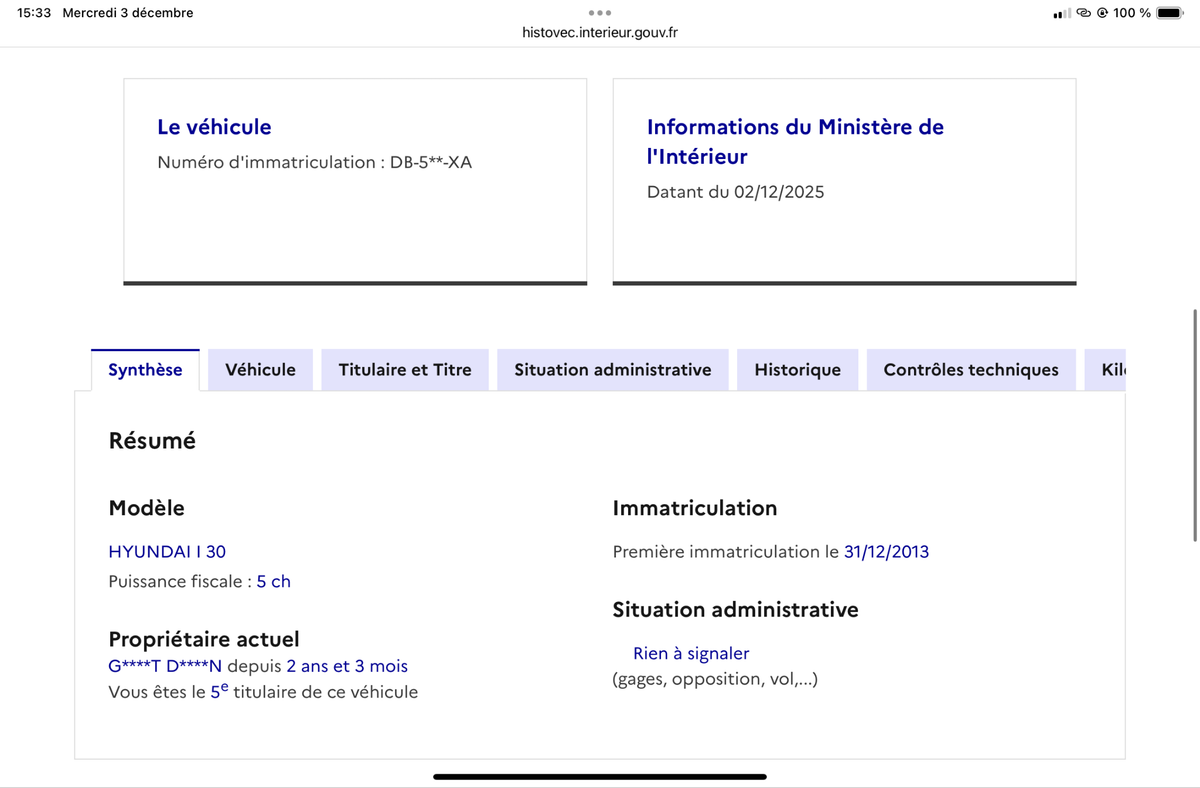Click the 31/12/2013 registration date

tap(886, 551)
